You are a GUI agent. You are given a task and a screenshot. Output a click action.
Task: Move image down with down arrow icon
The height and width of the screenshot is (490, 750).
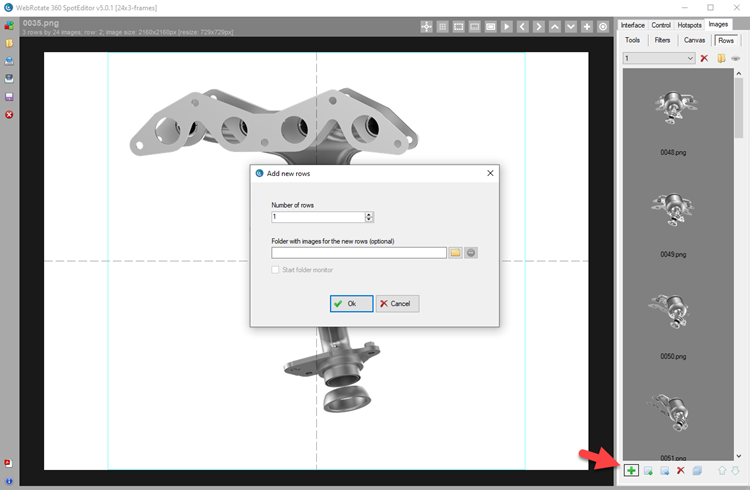(x=736, y=471)
